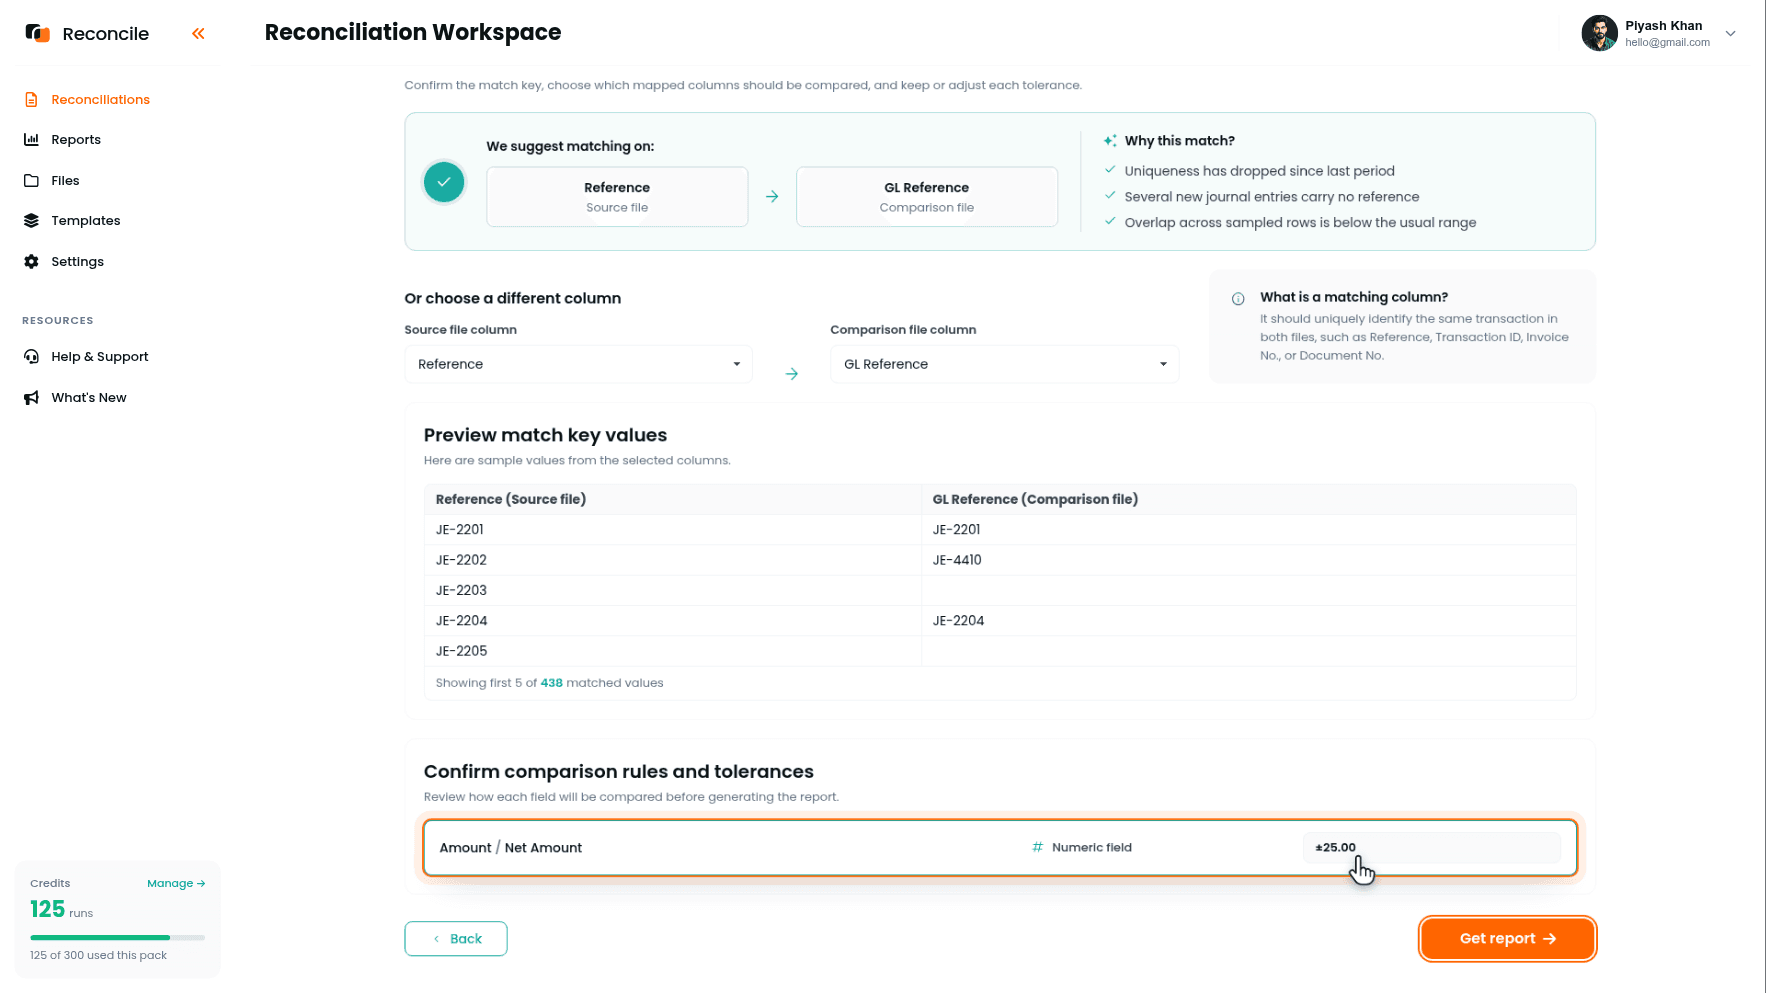Select the Reference source file card

pos(617,197)
